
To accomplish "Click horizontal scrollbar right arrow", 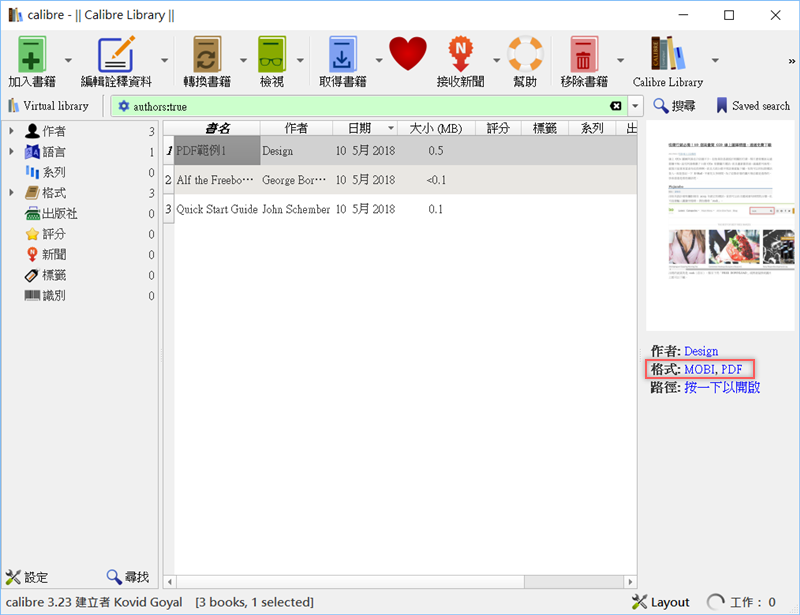I will tap(631, 582).
